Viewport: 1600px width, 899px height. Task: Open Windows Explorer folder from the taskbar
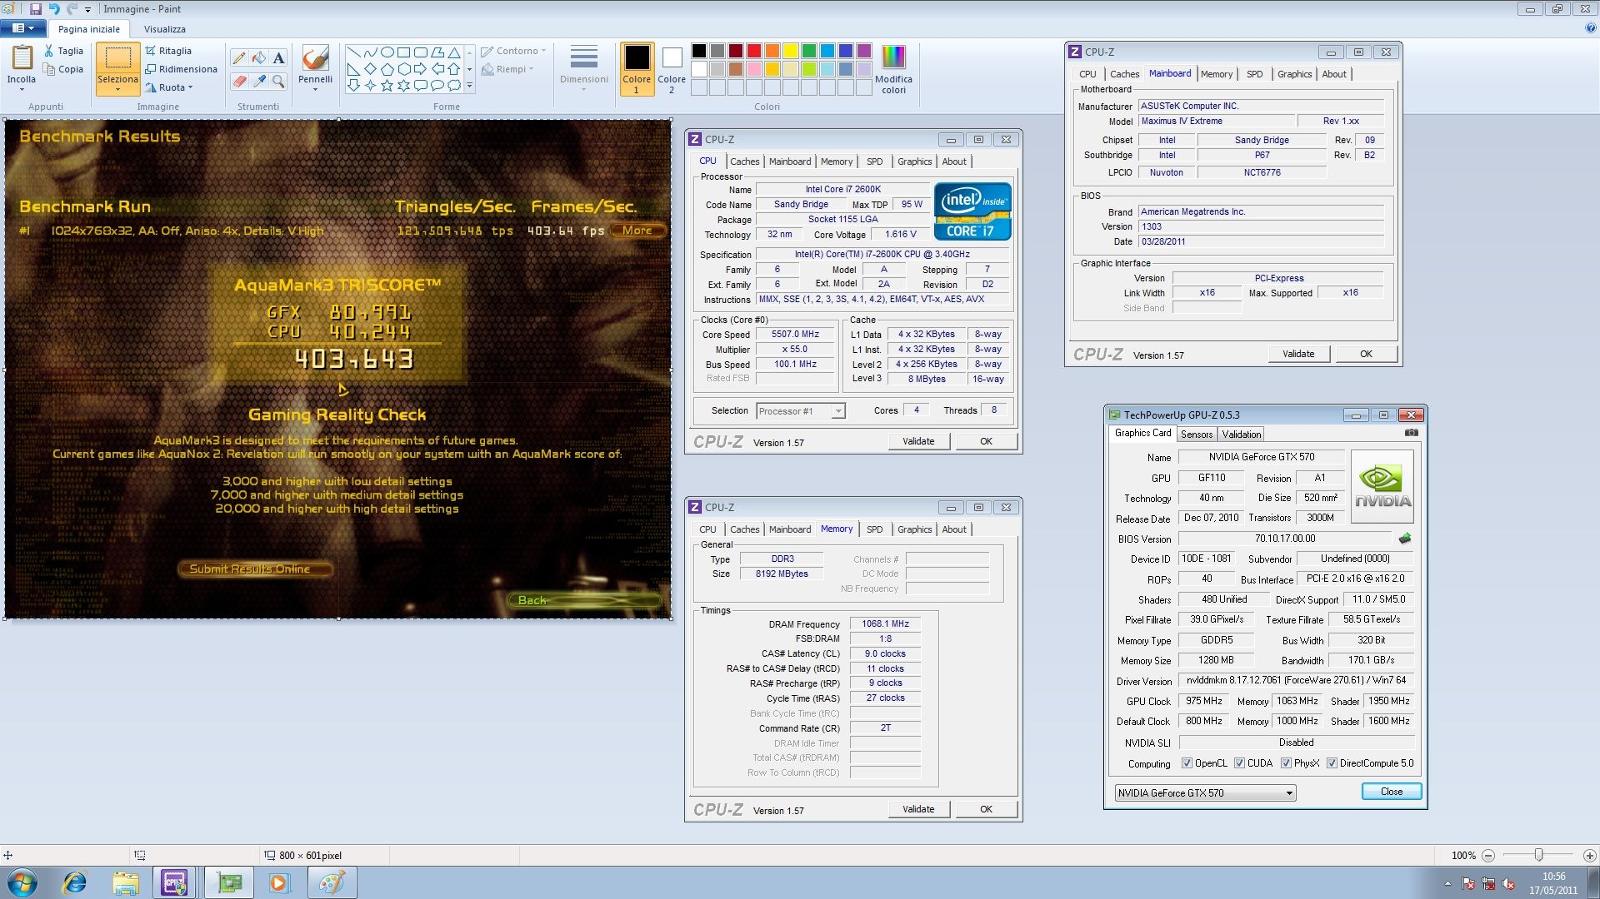click(125, 882)
